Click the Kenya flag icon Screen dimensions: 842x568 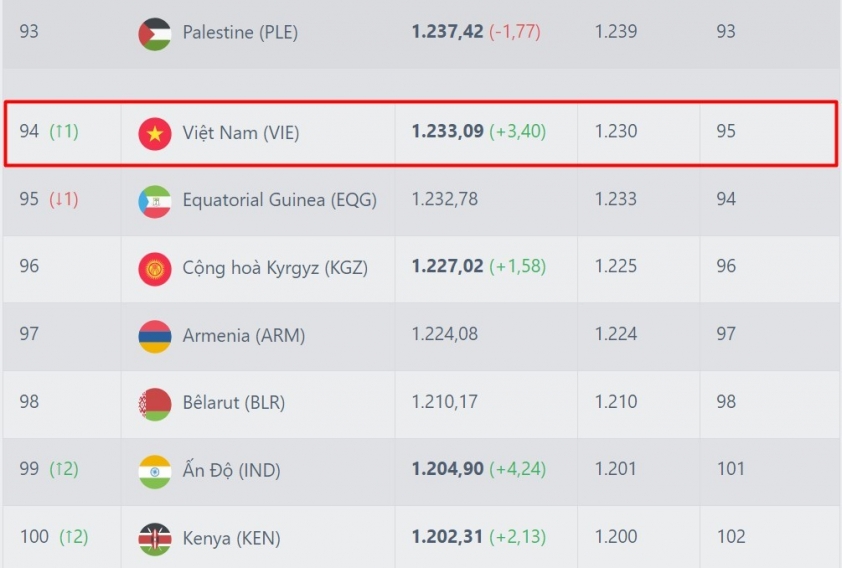(x=155, y=540)
